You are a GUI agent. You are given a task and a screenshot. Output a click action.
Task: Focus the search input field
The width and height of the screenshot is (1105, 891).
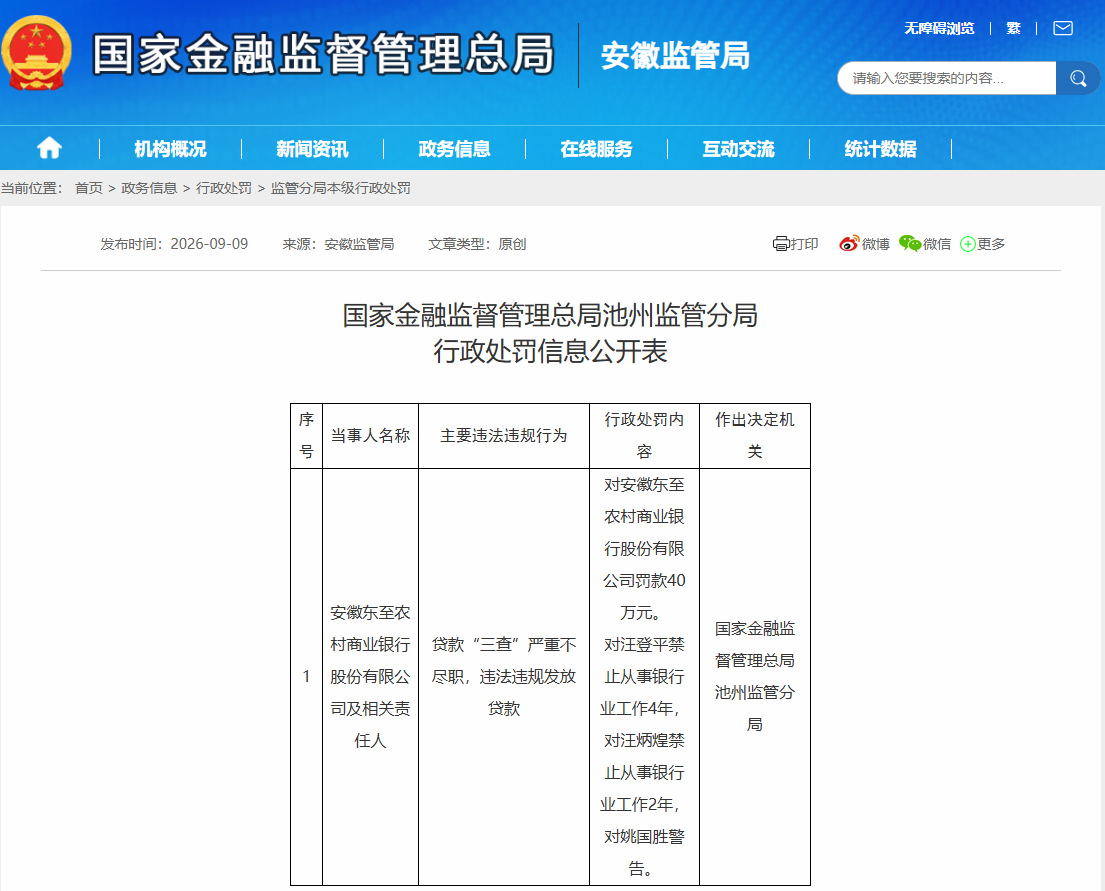pyautogui.click(x=946, y=78)
